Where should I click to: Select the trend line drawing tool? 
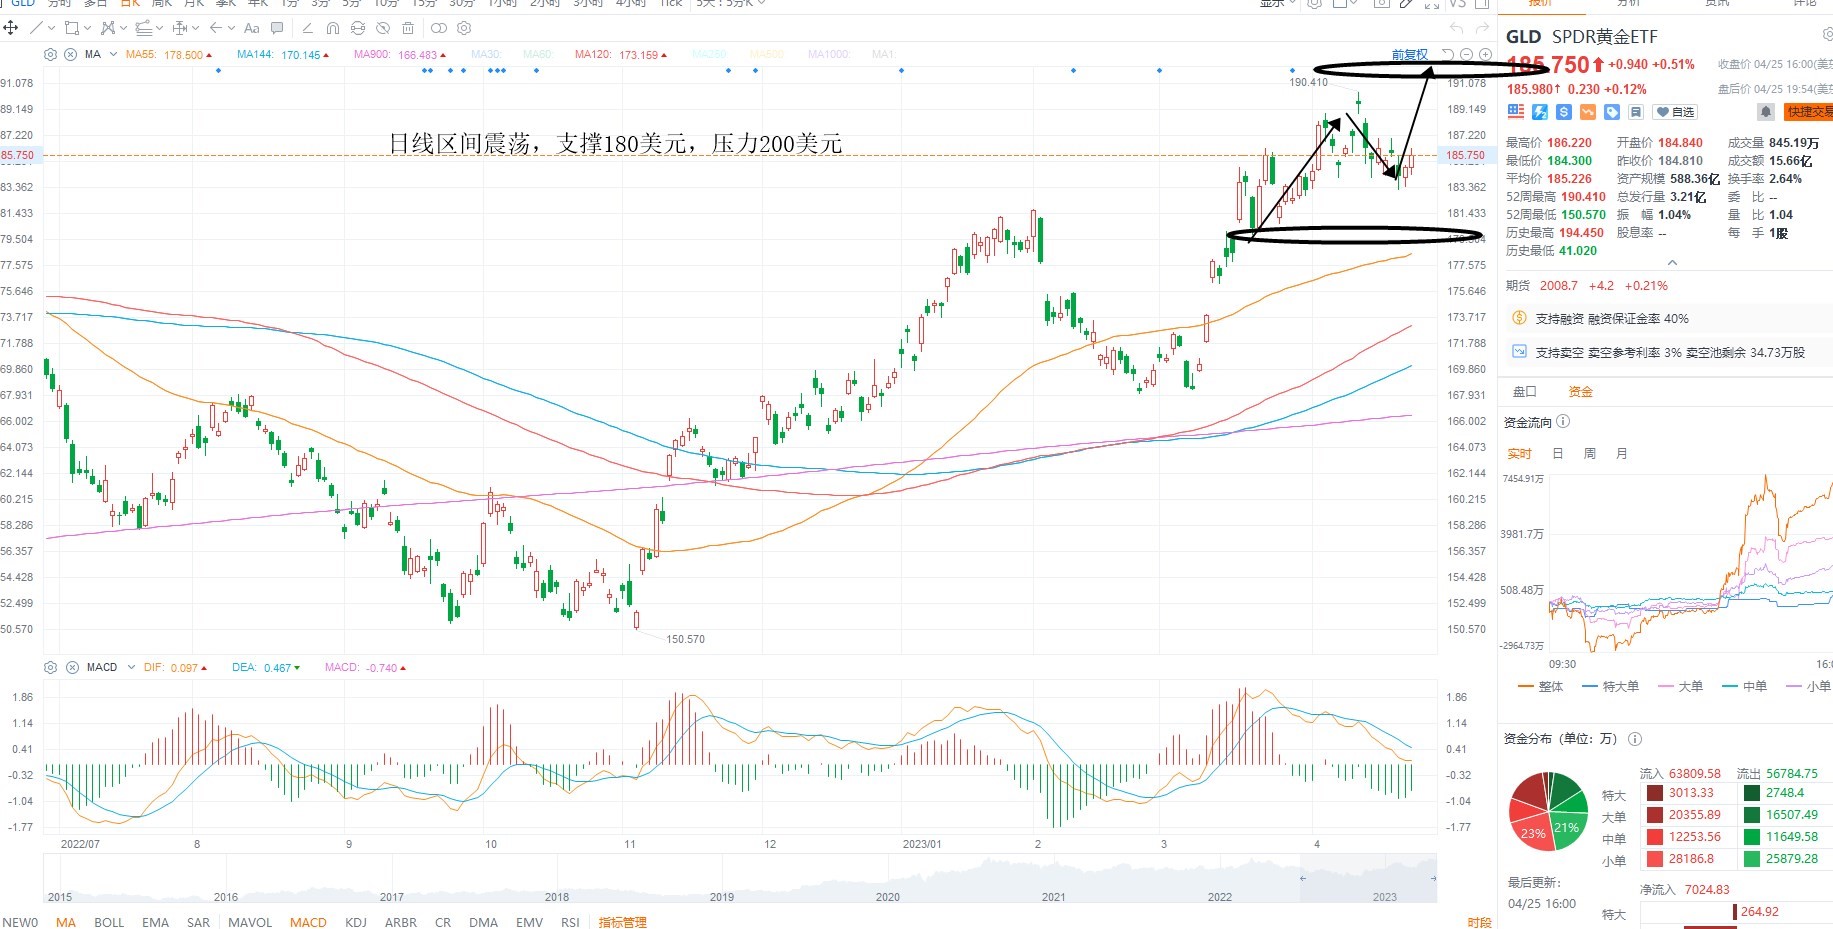click(37, 28)
